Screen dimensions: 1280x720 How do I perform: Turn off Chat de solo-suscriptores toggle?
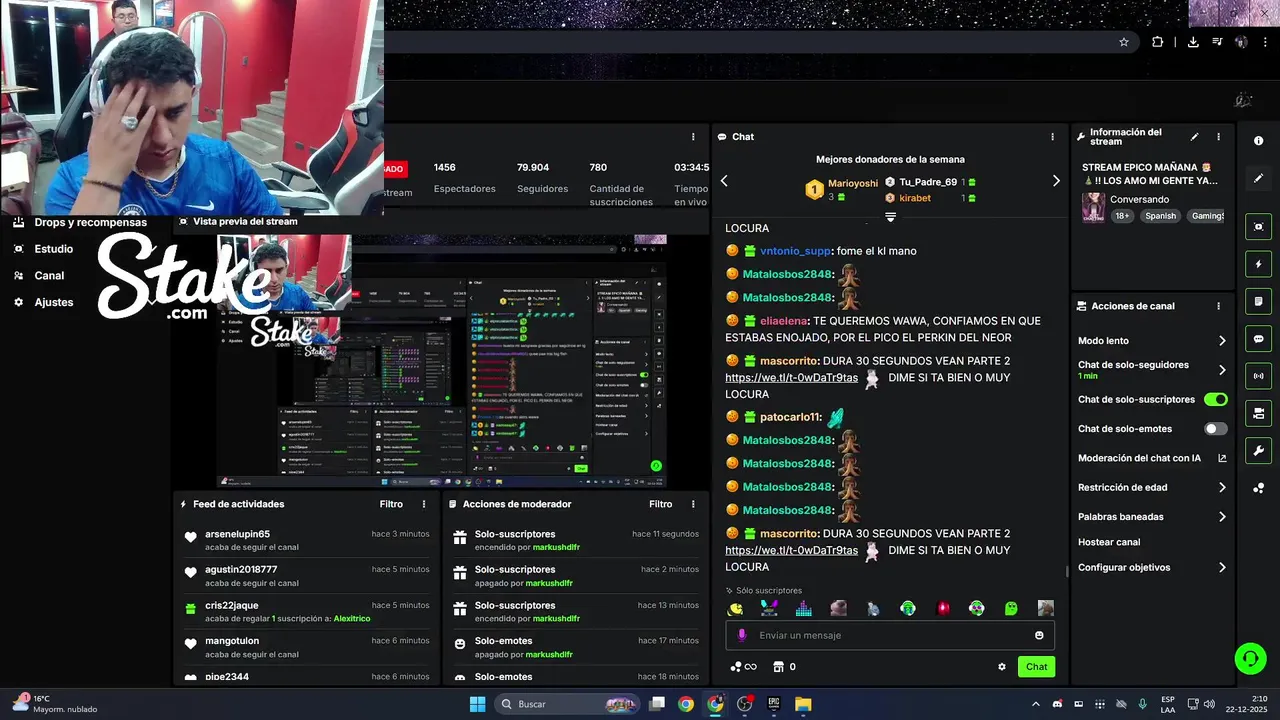pyautogui.click(x=1216, y=400)
